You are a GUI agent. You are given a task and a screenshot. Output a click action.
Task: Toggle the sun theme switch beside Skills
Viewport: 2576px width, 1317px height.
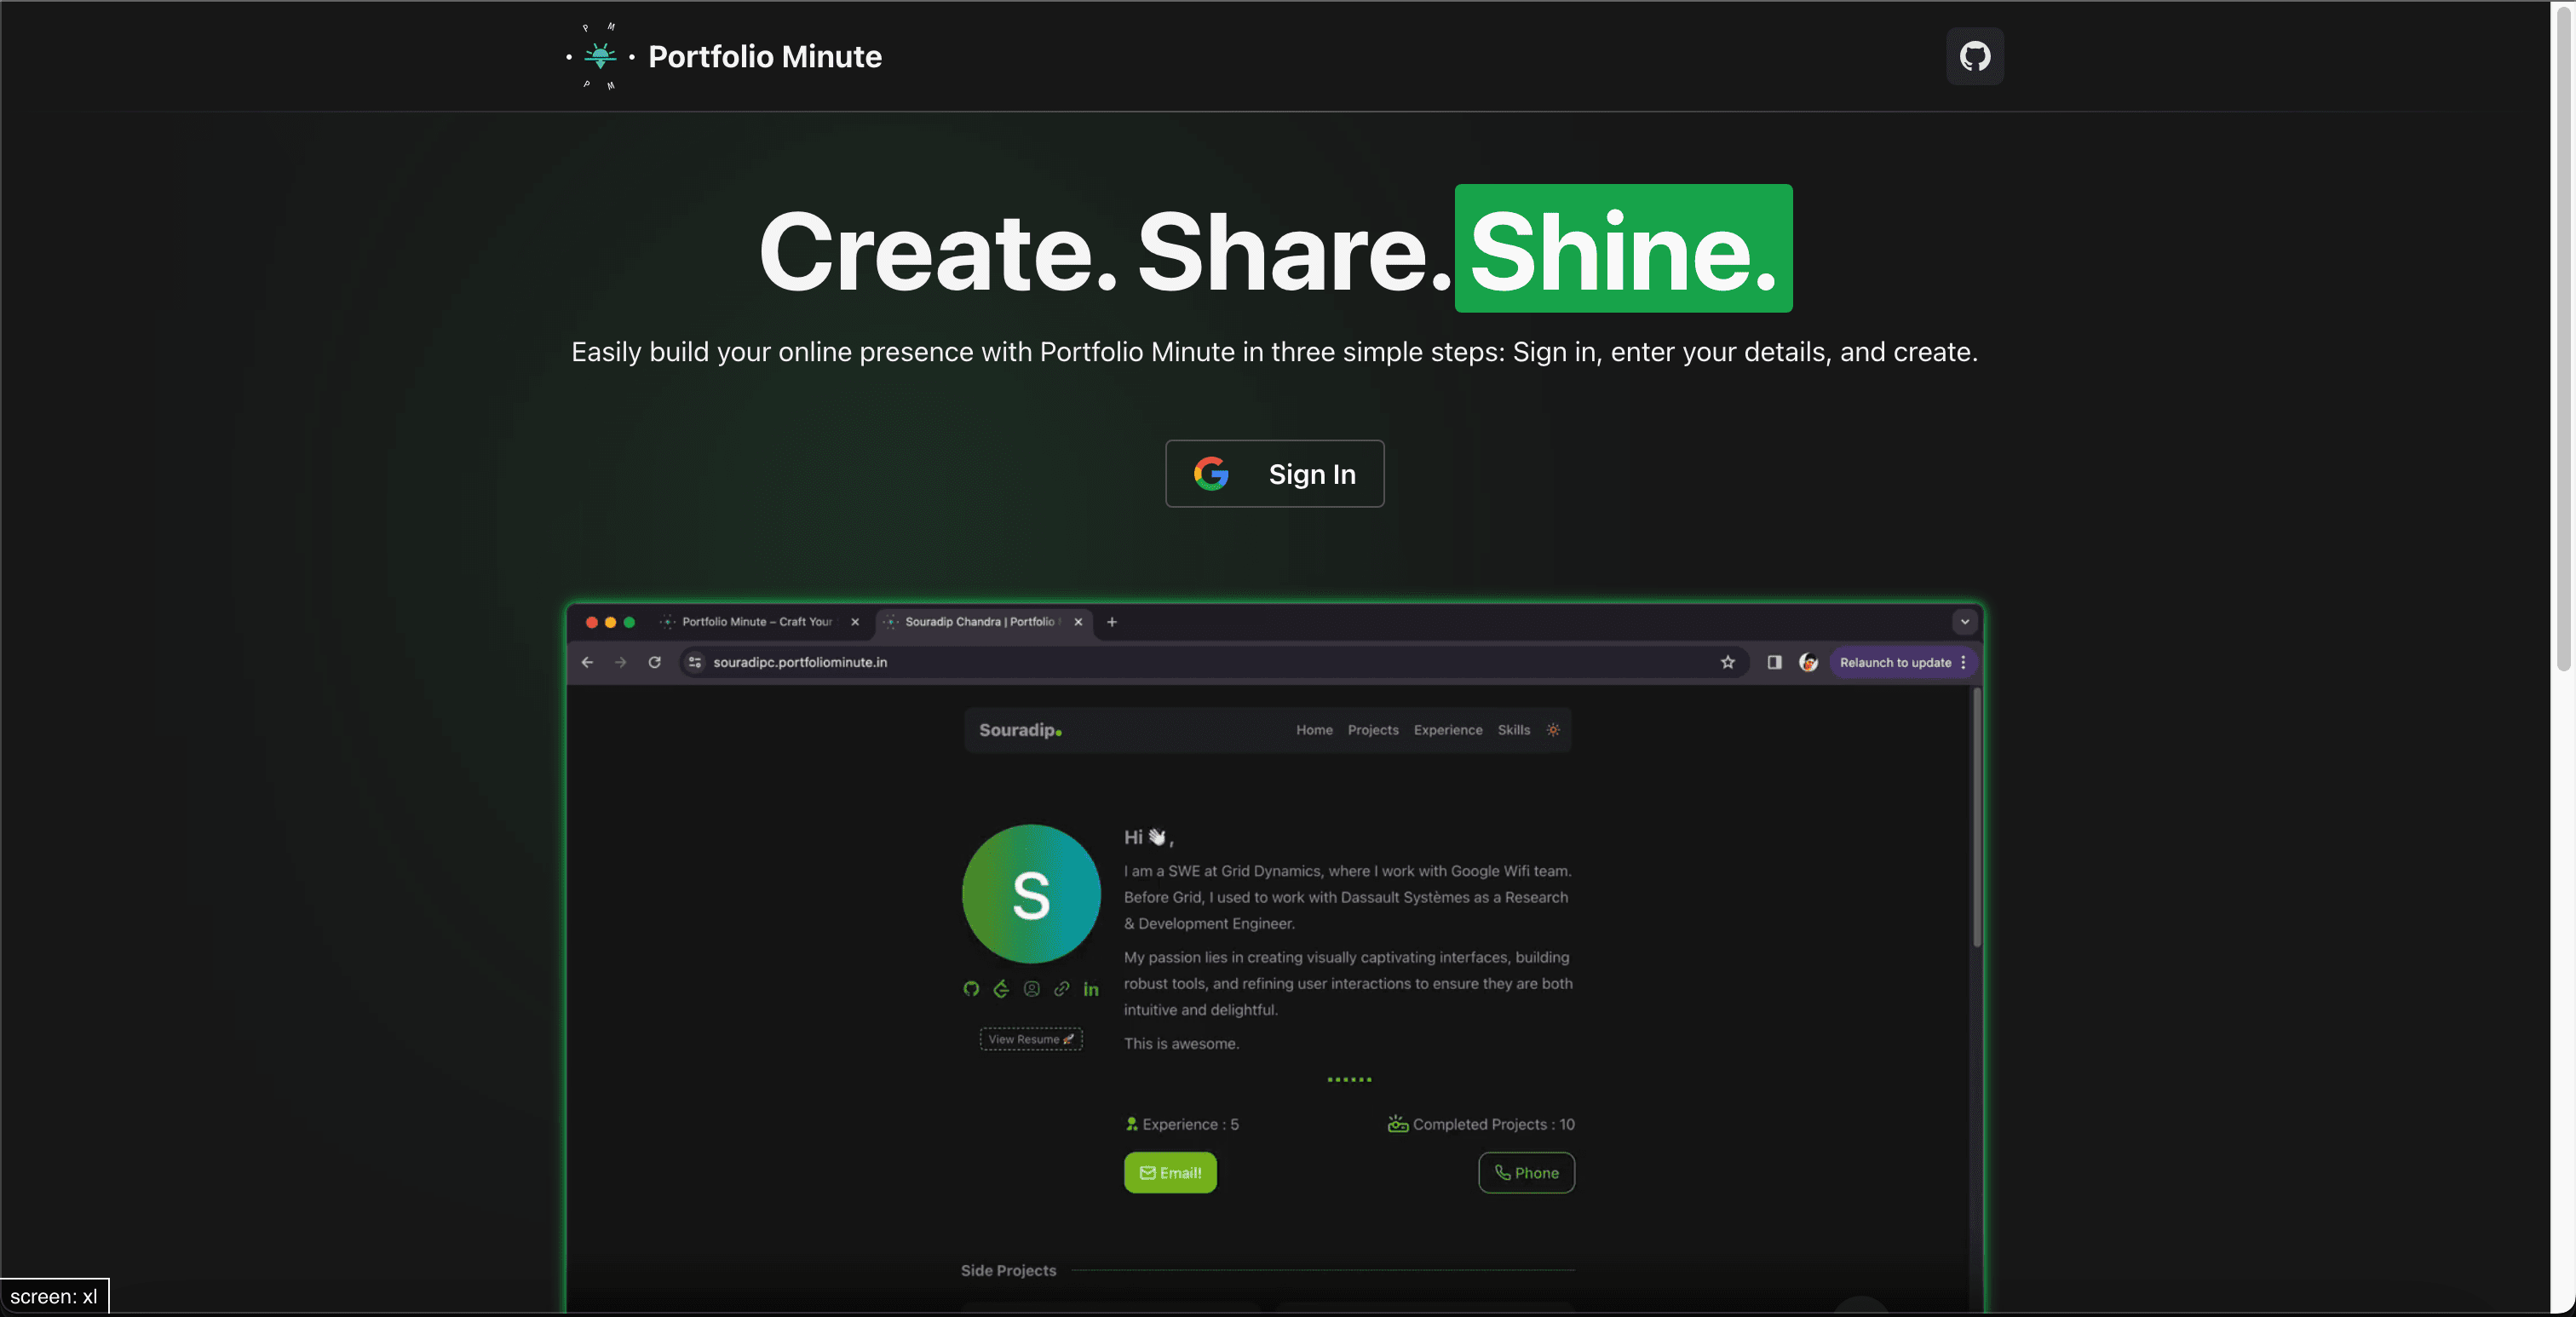1553,730
